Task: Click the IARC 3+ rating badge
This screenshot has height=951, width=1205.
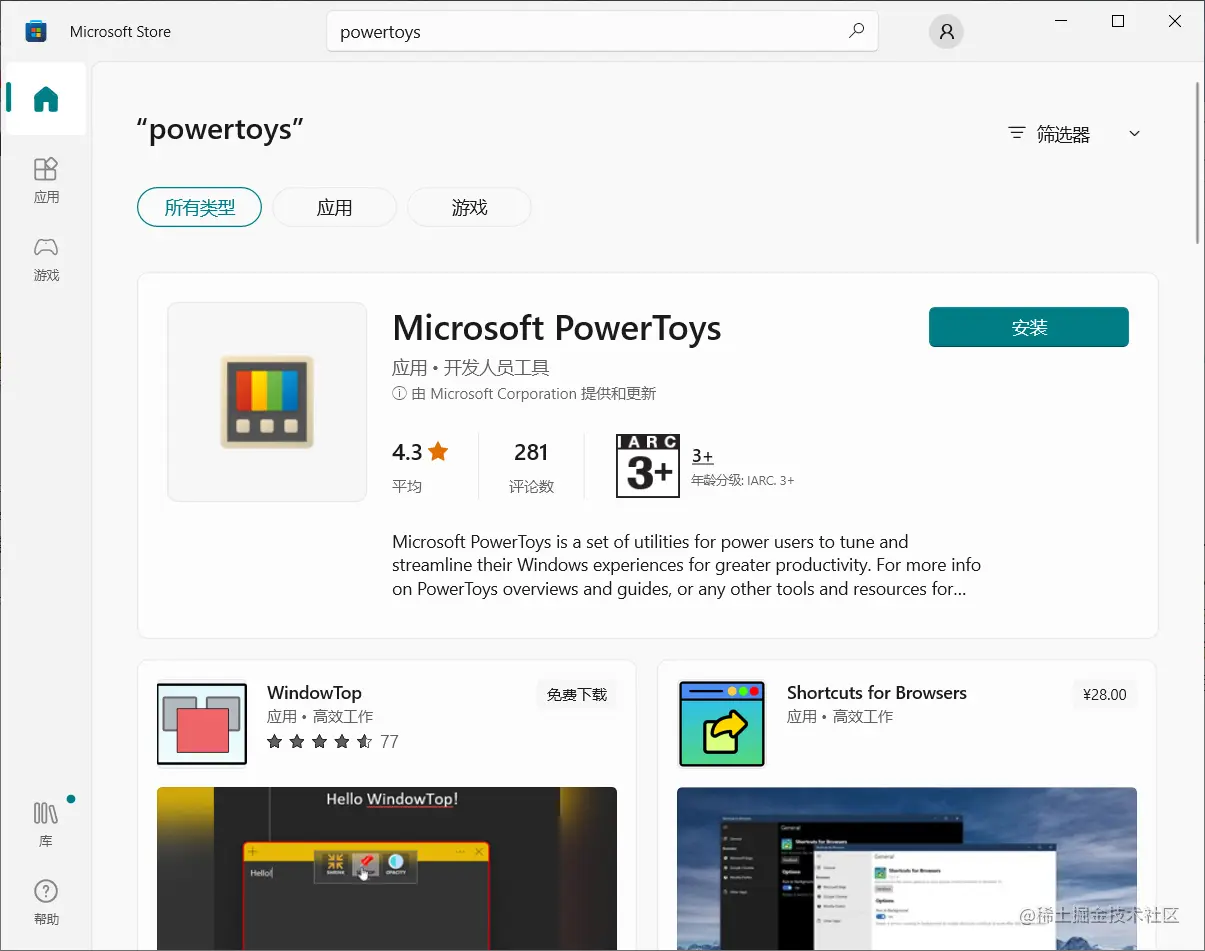Action: tap(648, 466)
